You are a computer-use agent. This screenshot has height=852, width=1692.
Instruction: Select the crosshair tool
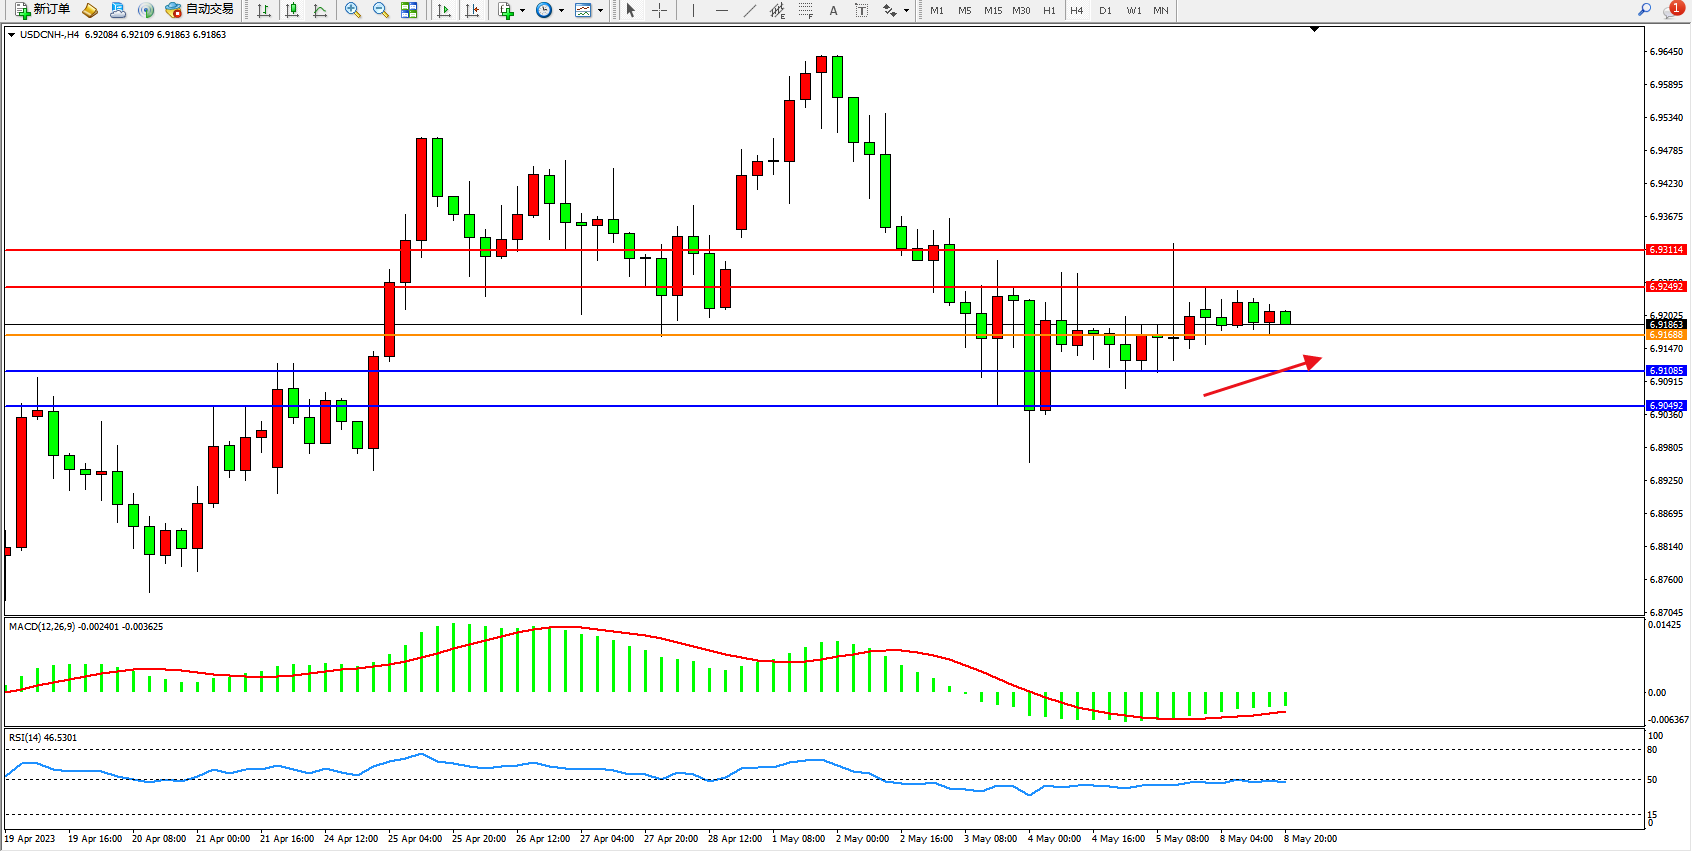pos(660,10)
